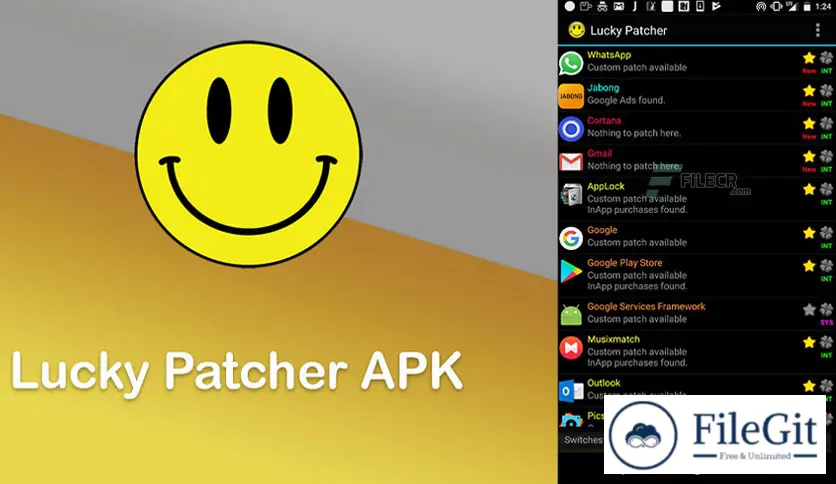The width and height of the screenshot is (836, 484).
Task: Click the clover icon in the AppLock row
Action: coord(826,189)
